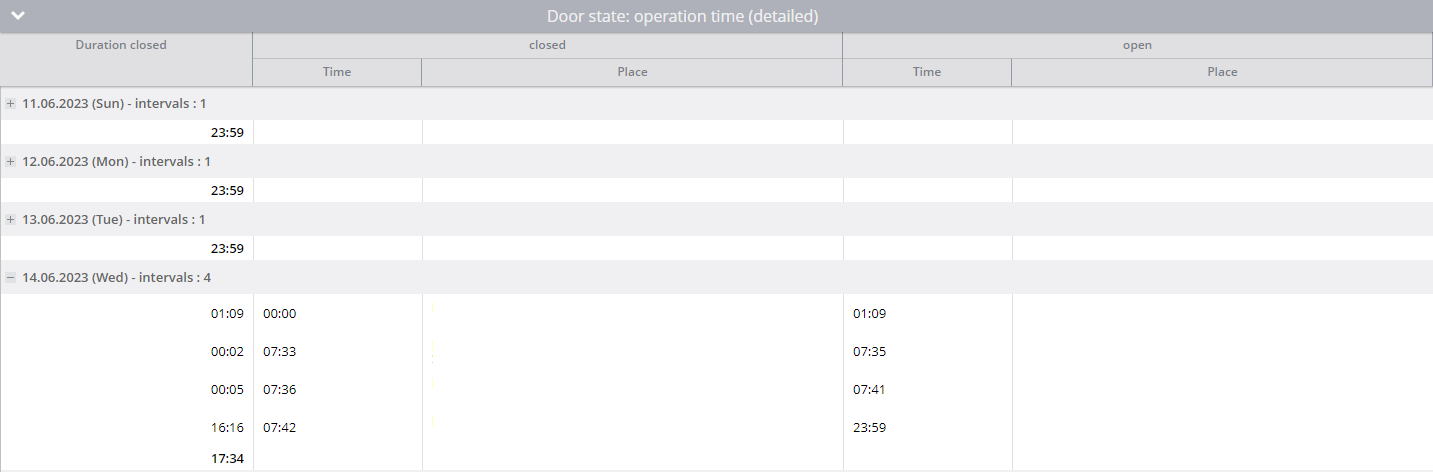This screenshot has height=472, width=1433.
Task: Select the open Place column header
Action: (1222, 72)
